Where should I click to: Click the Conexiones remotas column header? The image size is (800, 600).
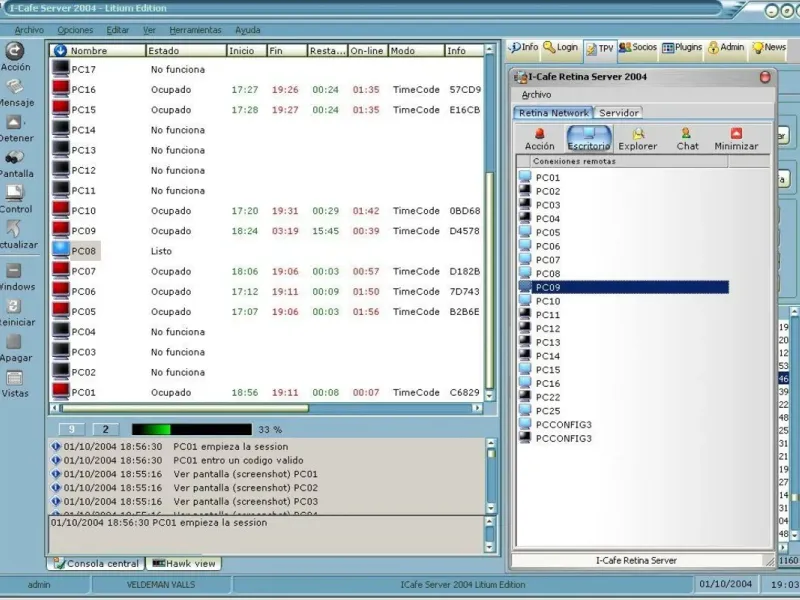[630, 161]
